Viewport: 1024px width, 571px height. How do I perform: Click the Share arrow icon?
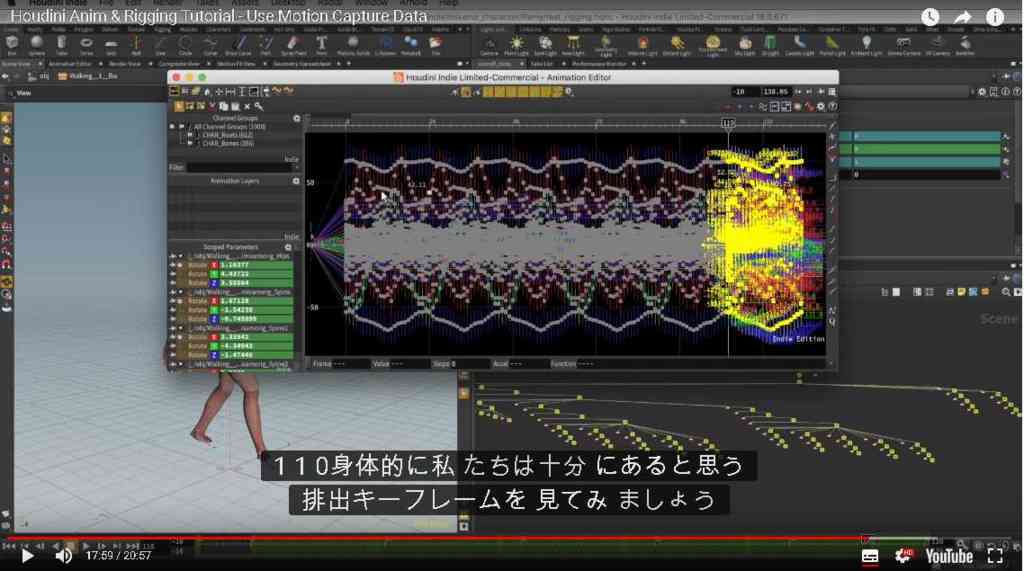click(963, 17)
